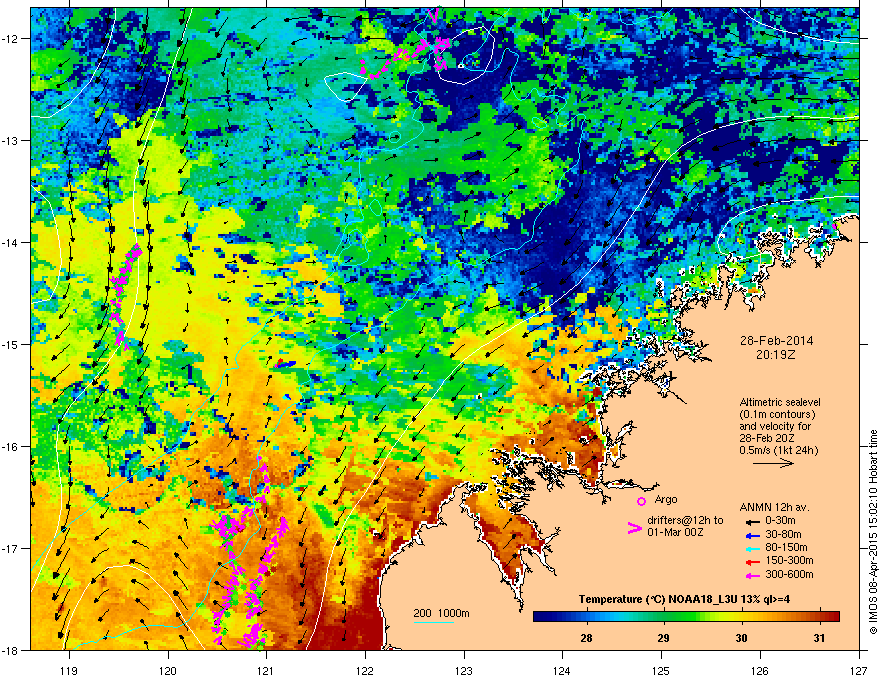Image resolution: width=880 pixels, height=680 pixels.
Task: Select the black 0-30m arrow legend symbol
Action: [753, 521]
